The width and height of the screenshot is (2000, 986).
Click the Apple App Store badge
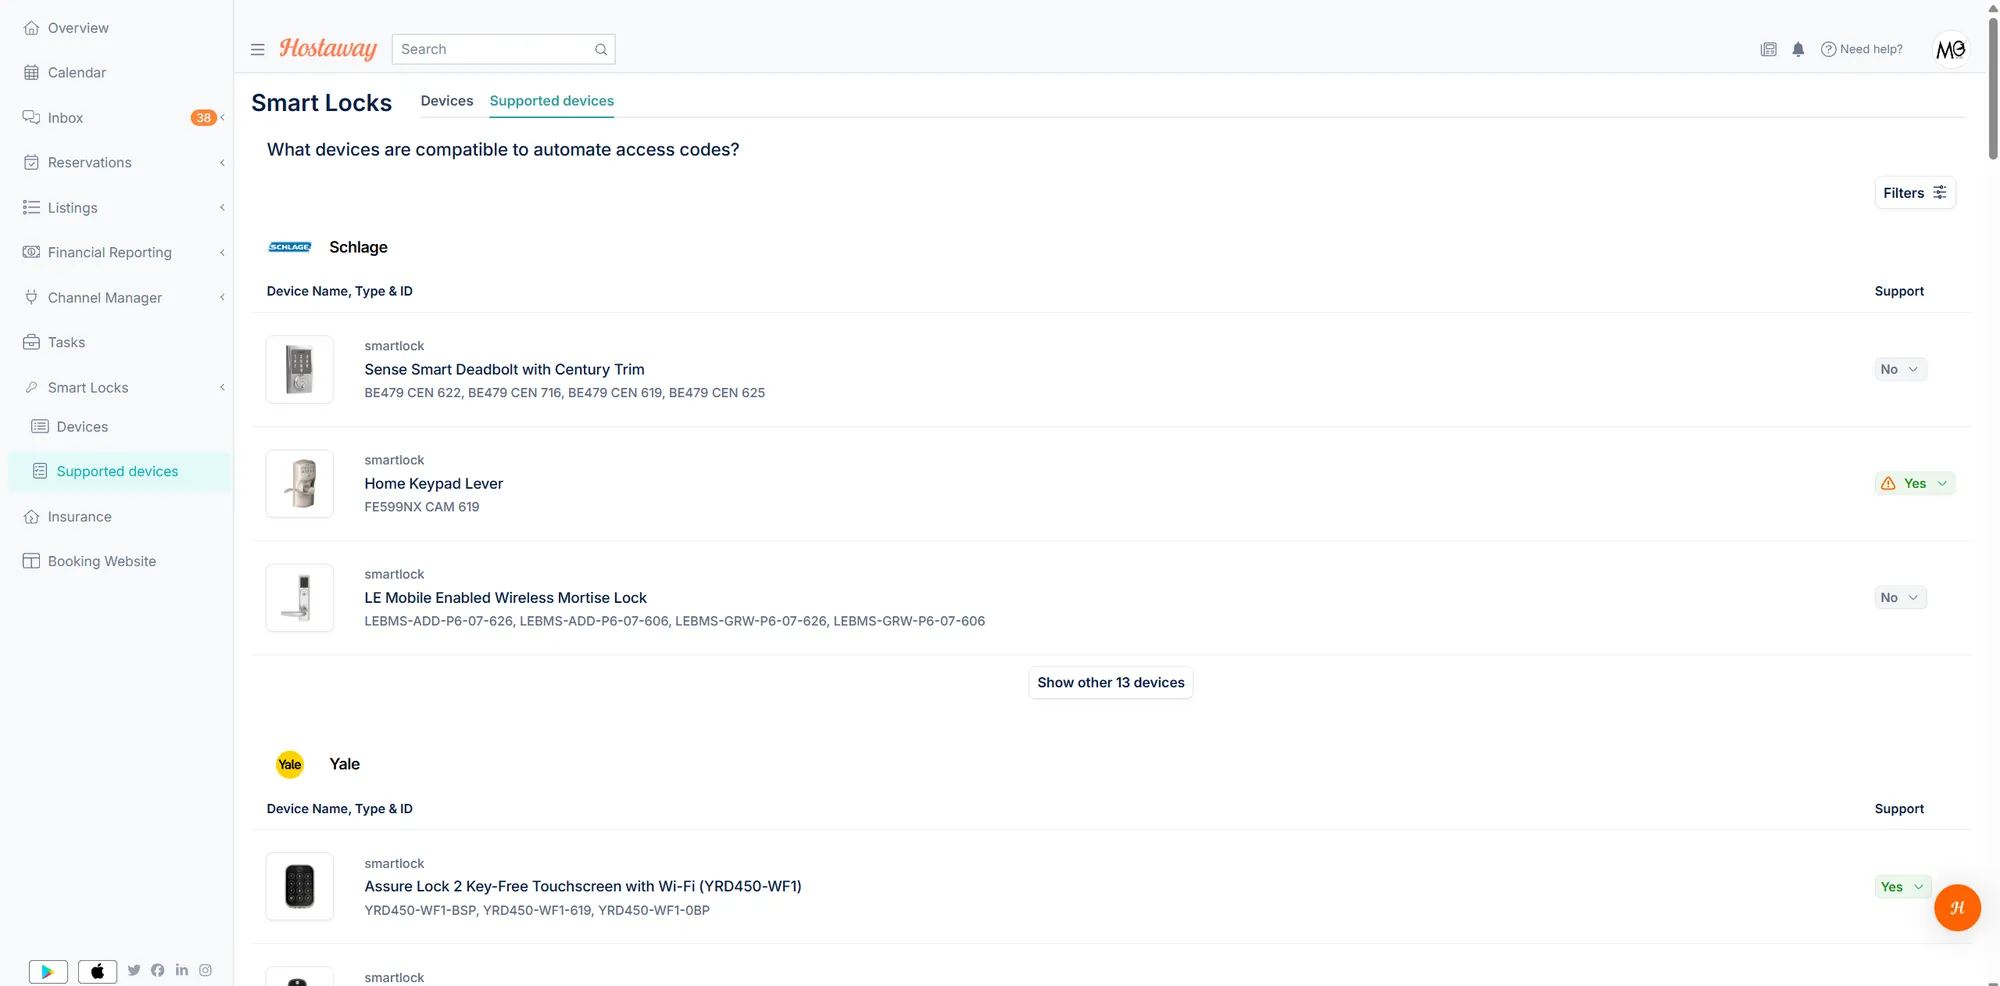point(97,971)
